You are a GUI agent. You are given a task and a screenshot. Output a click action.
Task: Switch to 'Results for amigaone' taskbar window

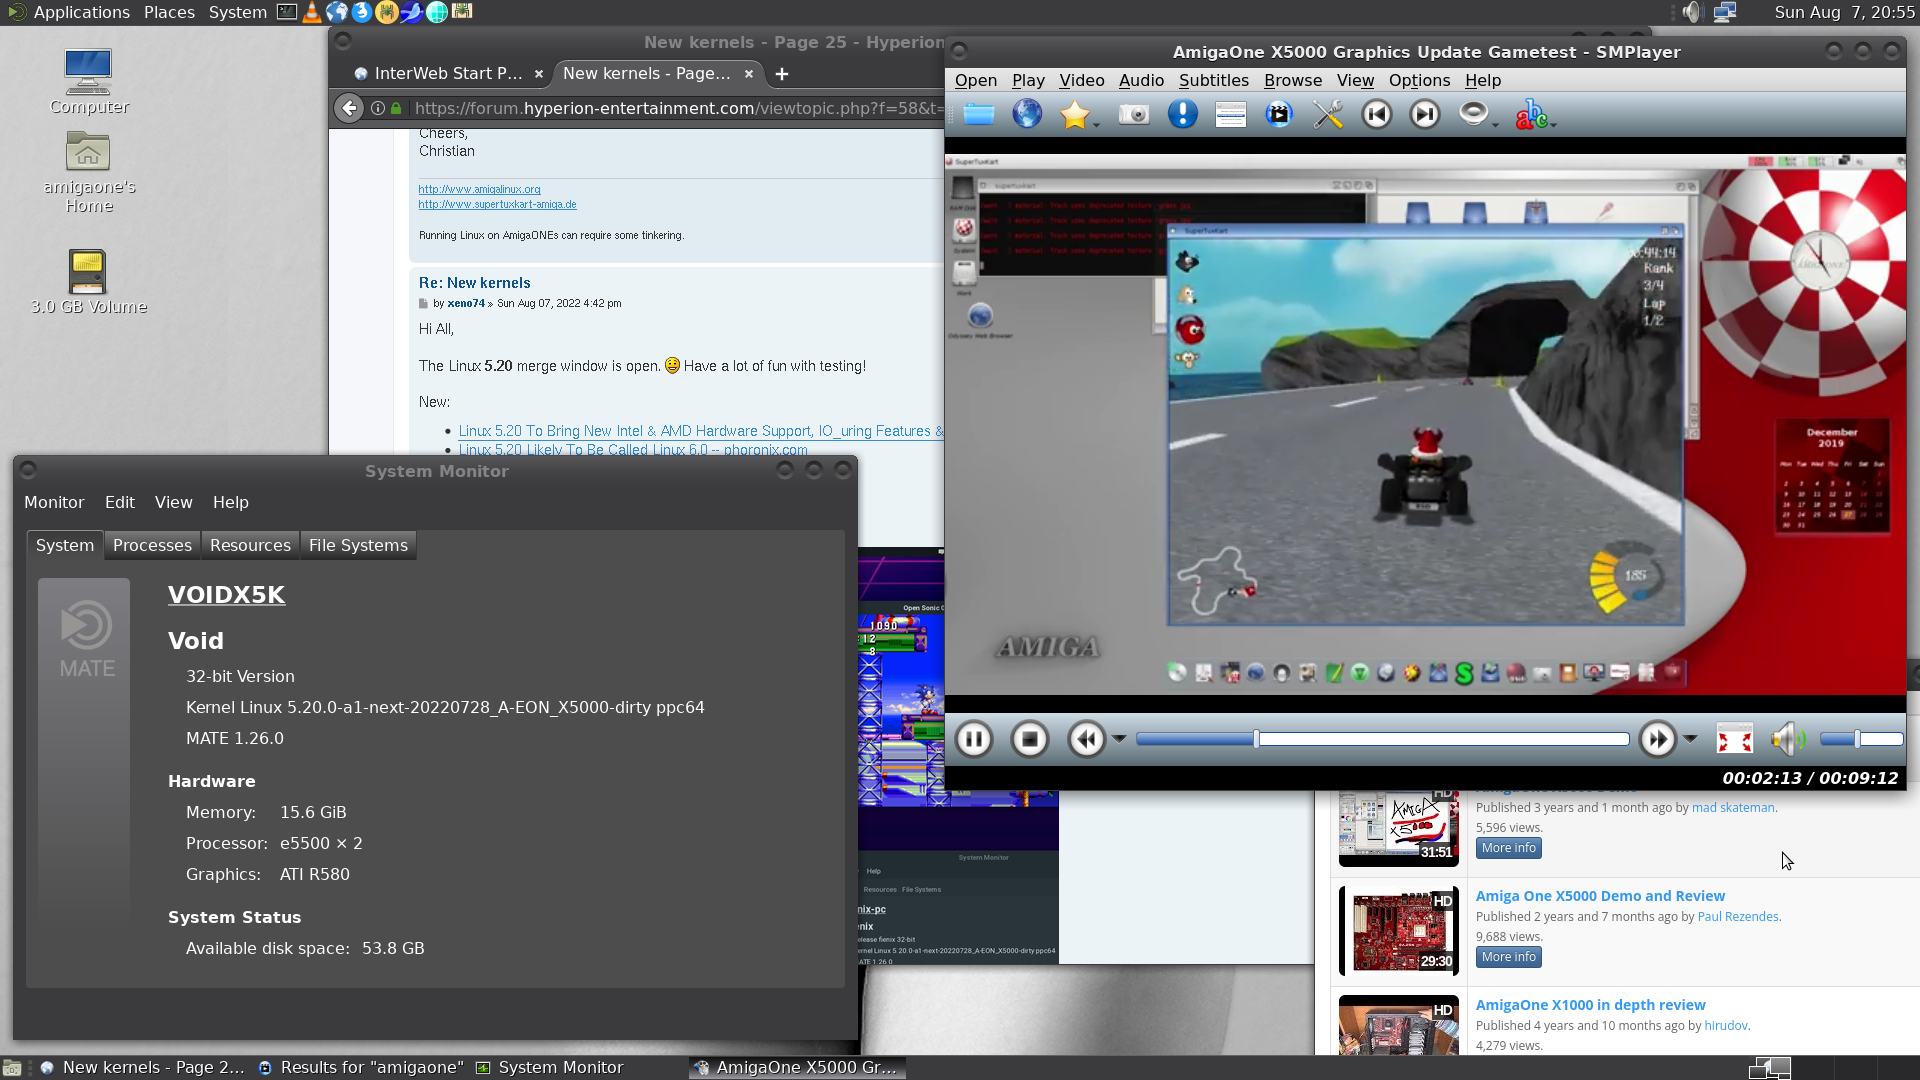click(x=361, y=1067)
